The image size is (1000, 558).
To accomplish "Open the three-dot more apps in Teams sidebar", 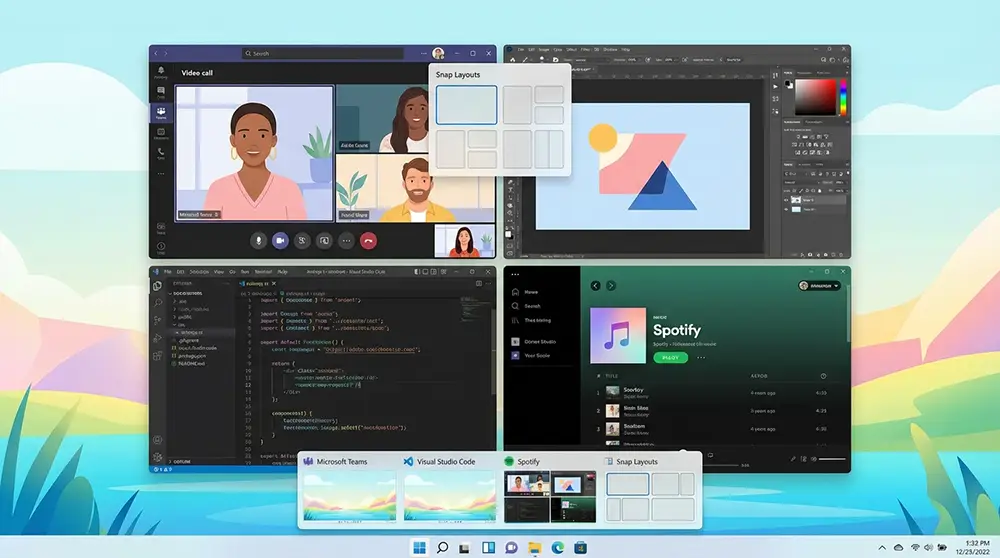I will 161,173.
